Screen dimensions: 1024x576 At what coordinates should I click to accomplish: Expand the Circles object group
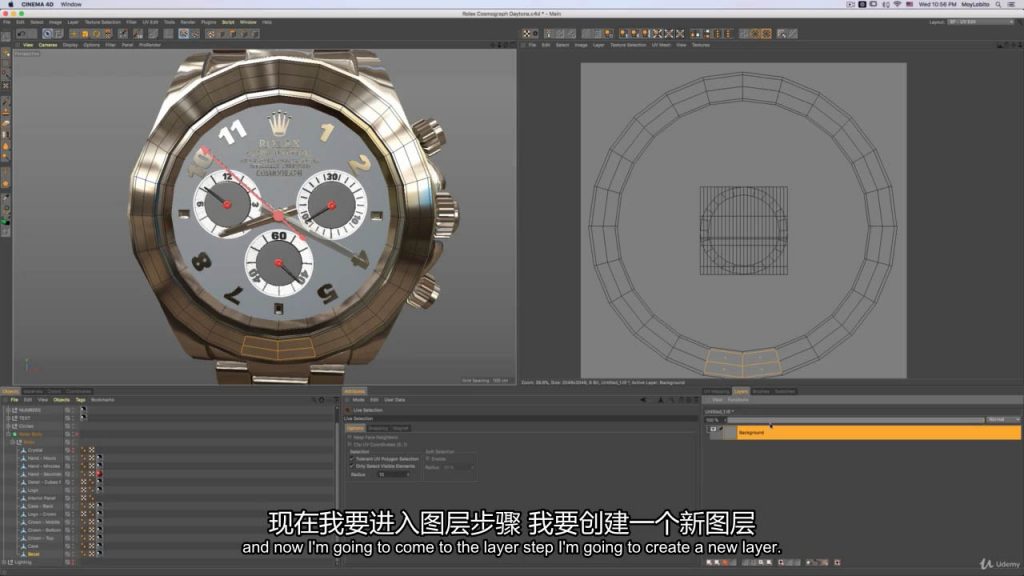tap(8, 426)
